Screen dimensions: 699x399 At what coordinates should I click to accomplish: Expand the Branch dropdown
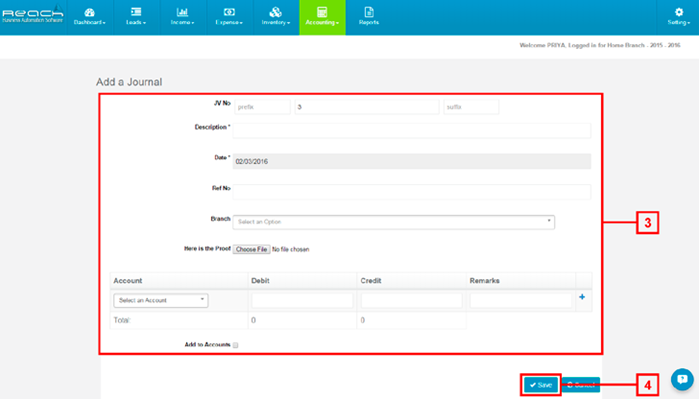click(x=394, y=222)
